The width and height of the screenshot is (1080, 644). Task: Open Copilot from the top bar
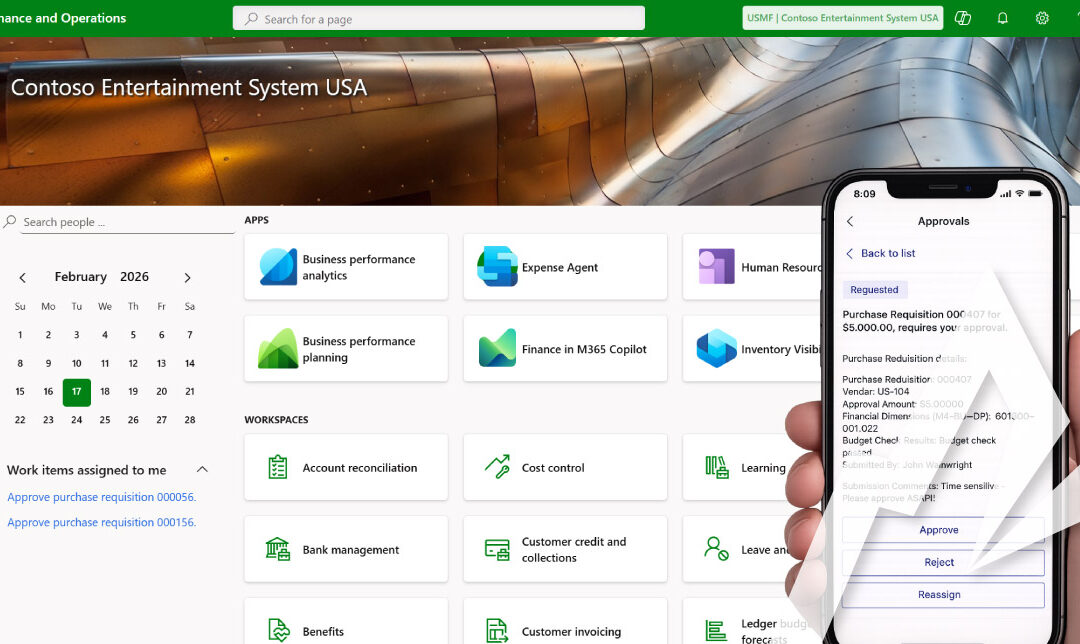[962, 17]
